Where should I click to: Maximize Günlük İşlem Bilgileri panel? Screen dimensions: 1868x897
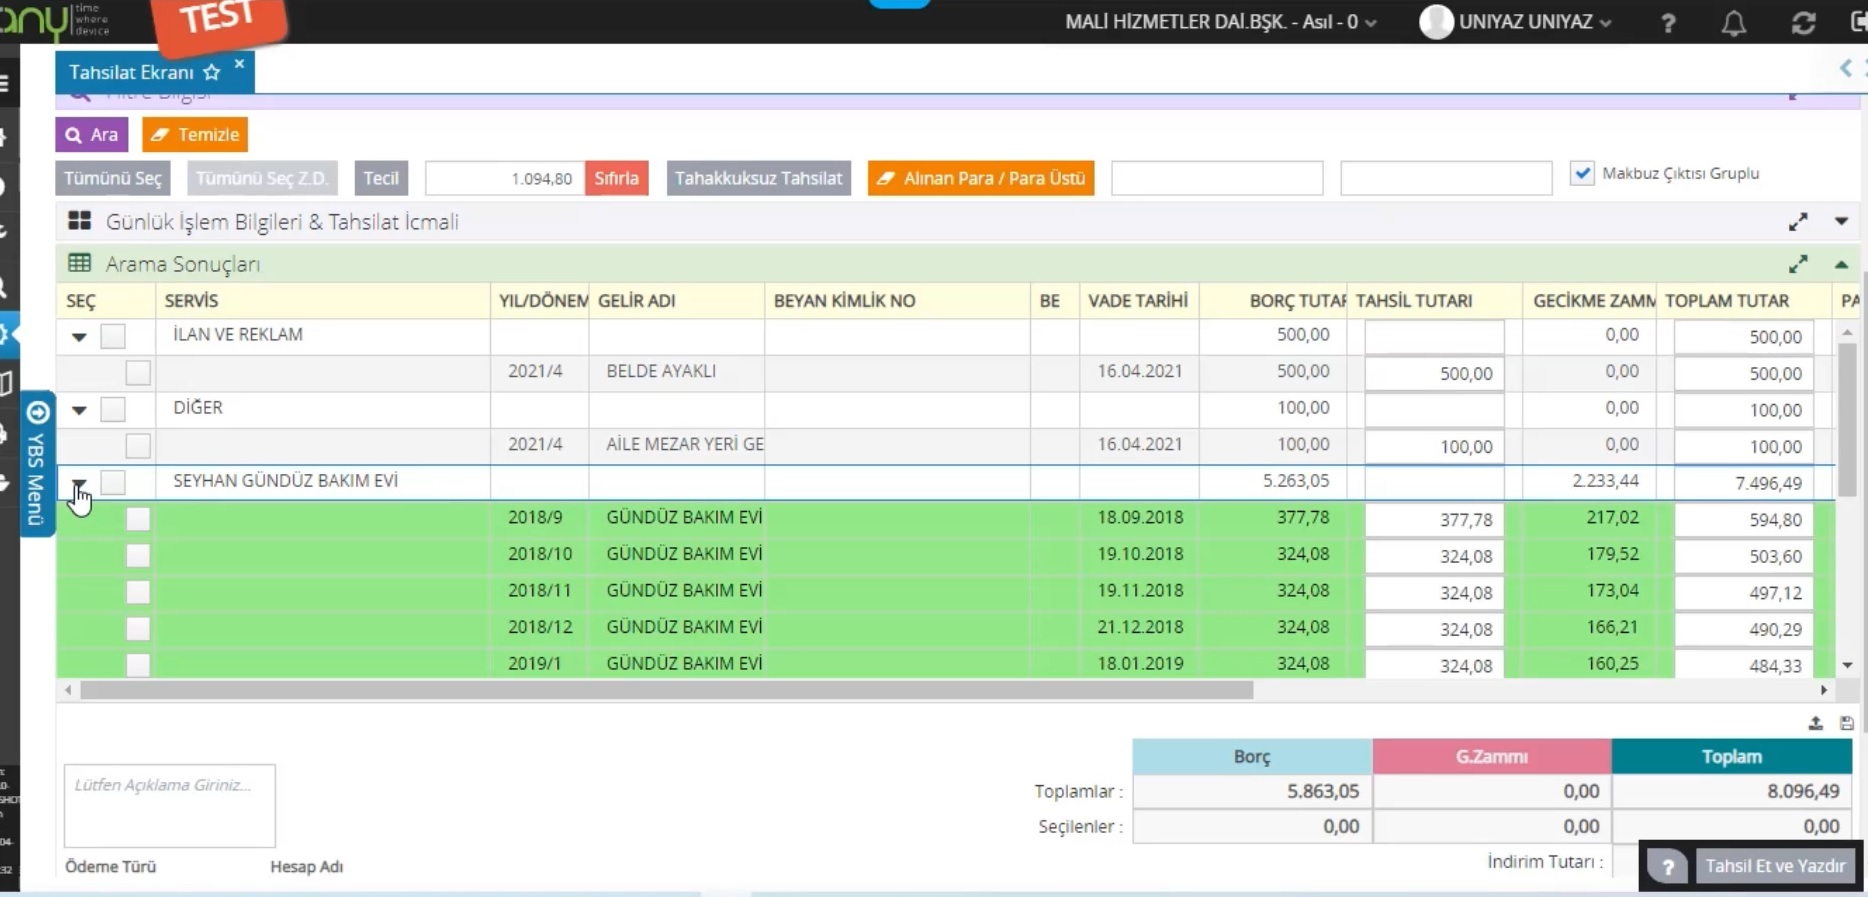click(1798, 222)
